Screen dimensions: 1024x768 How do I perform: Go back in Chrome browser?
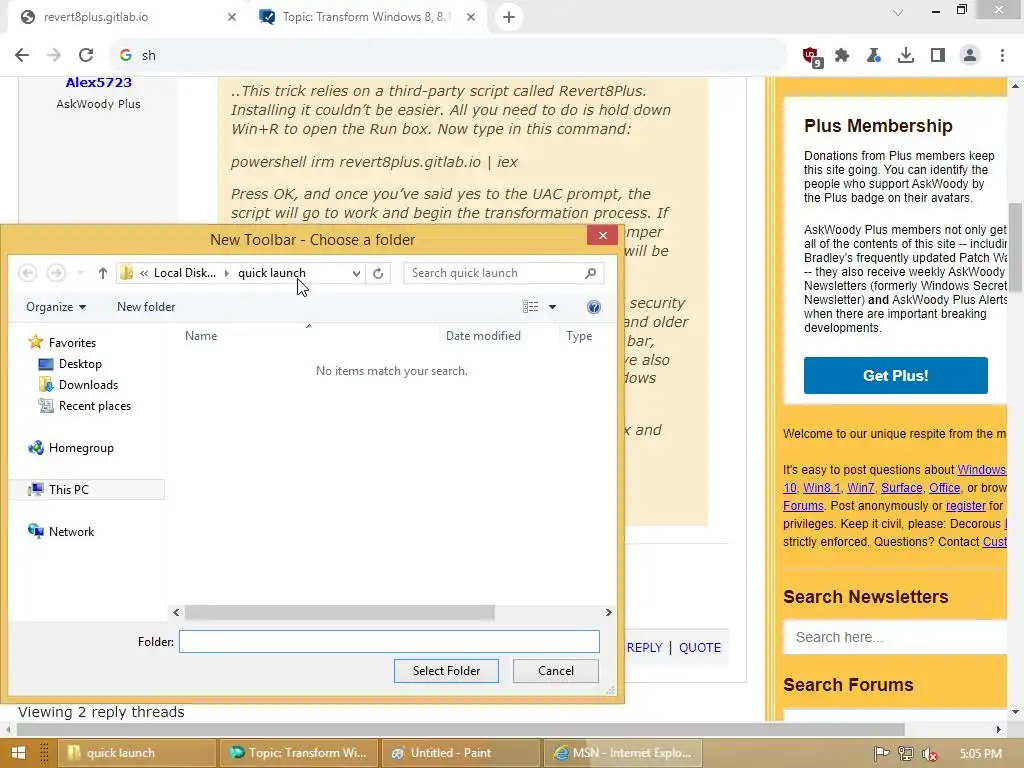click(22, 56)
